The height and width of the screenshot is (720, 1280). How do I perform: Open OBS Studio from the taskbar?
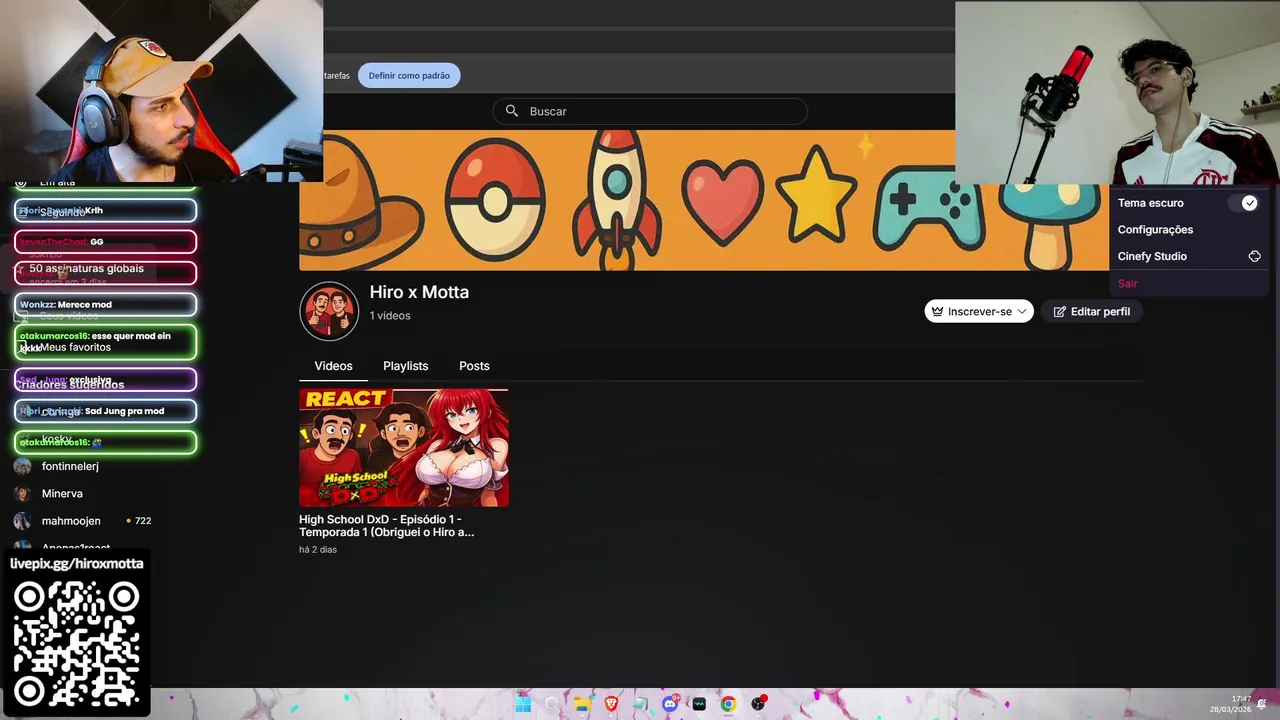(758, 704)
